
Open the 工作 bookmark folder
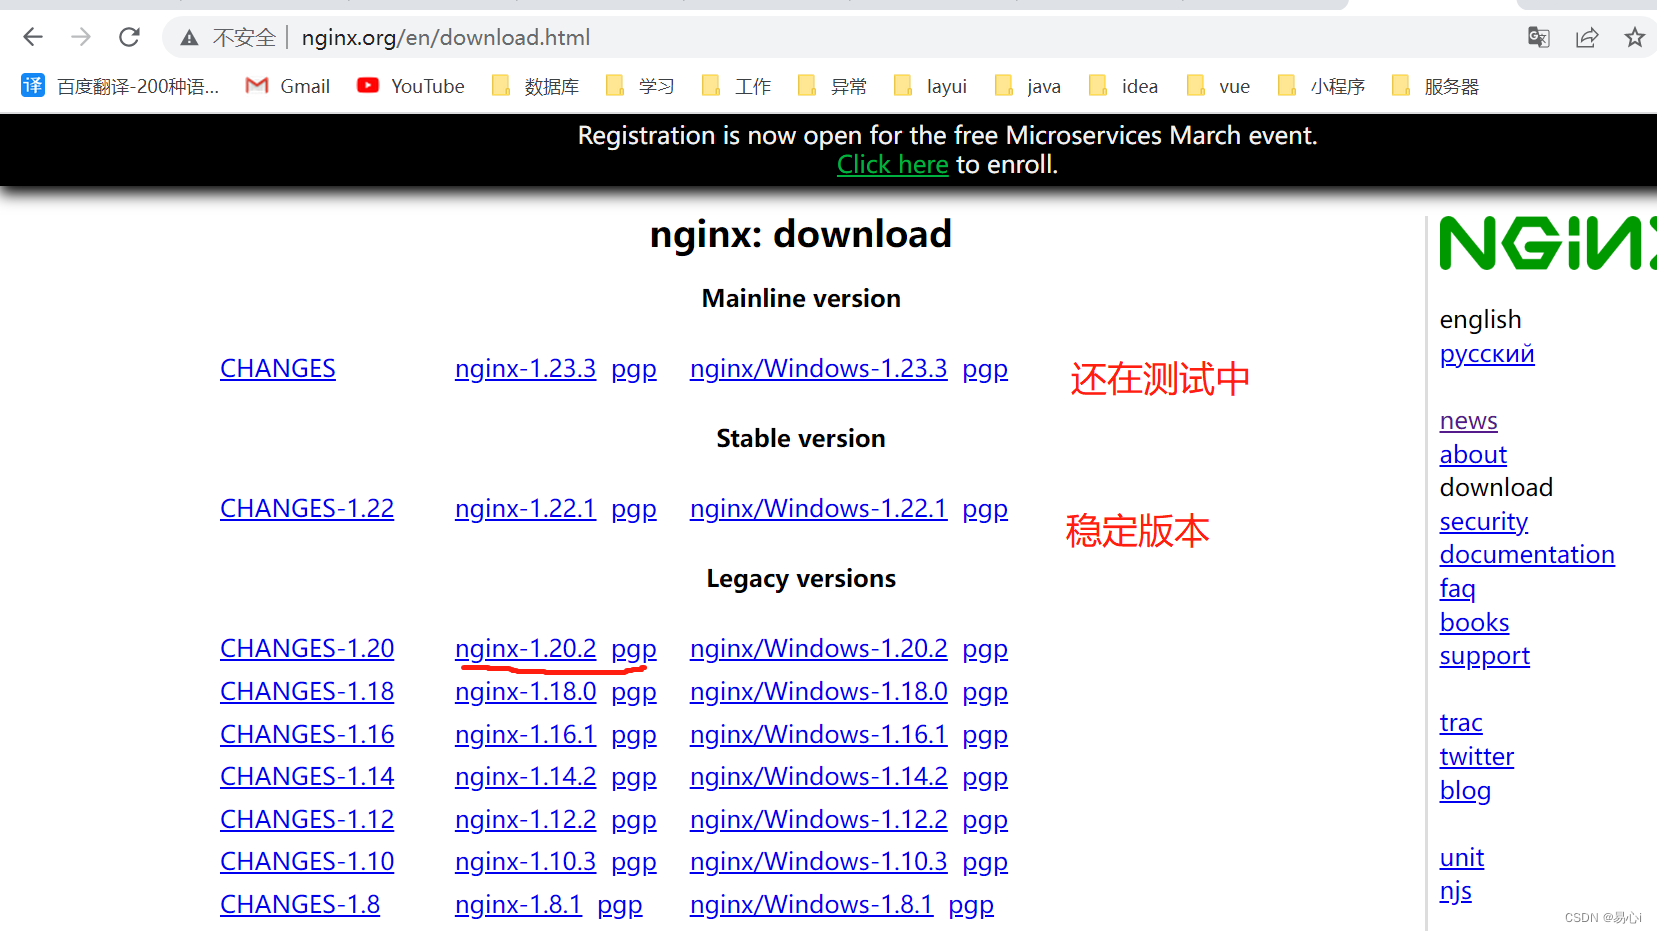tap(736, 86)
